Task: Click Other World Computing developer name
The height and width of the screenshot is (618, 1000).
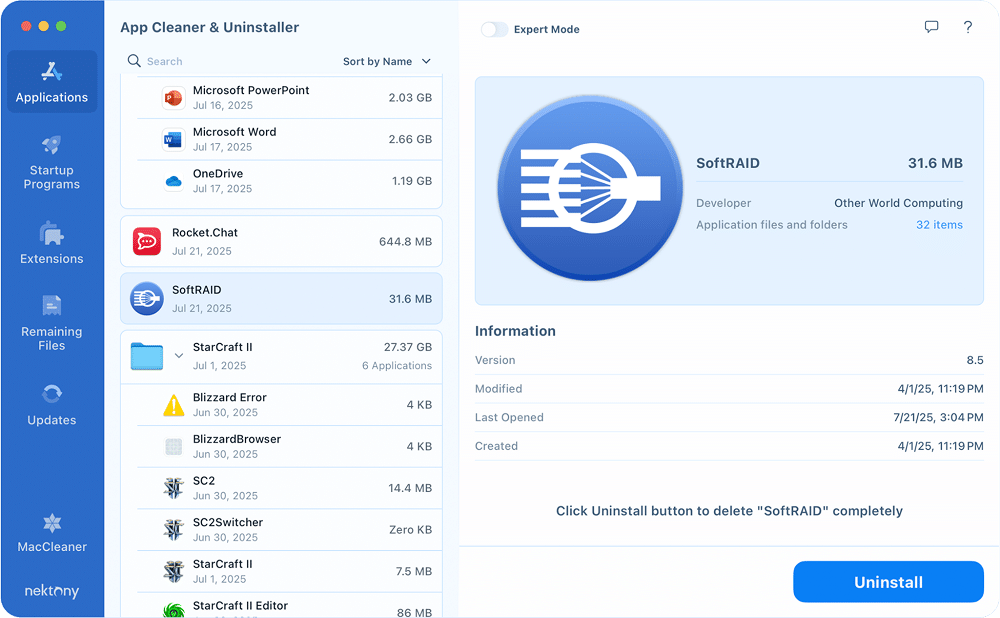Action: (x=899, y=203)
